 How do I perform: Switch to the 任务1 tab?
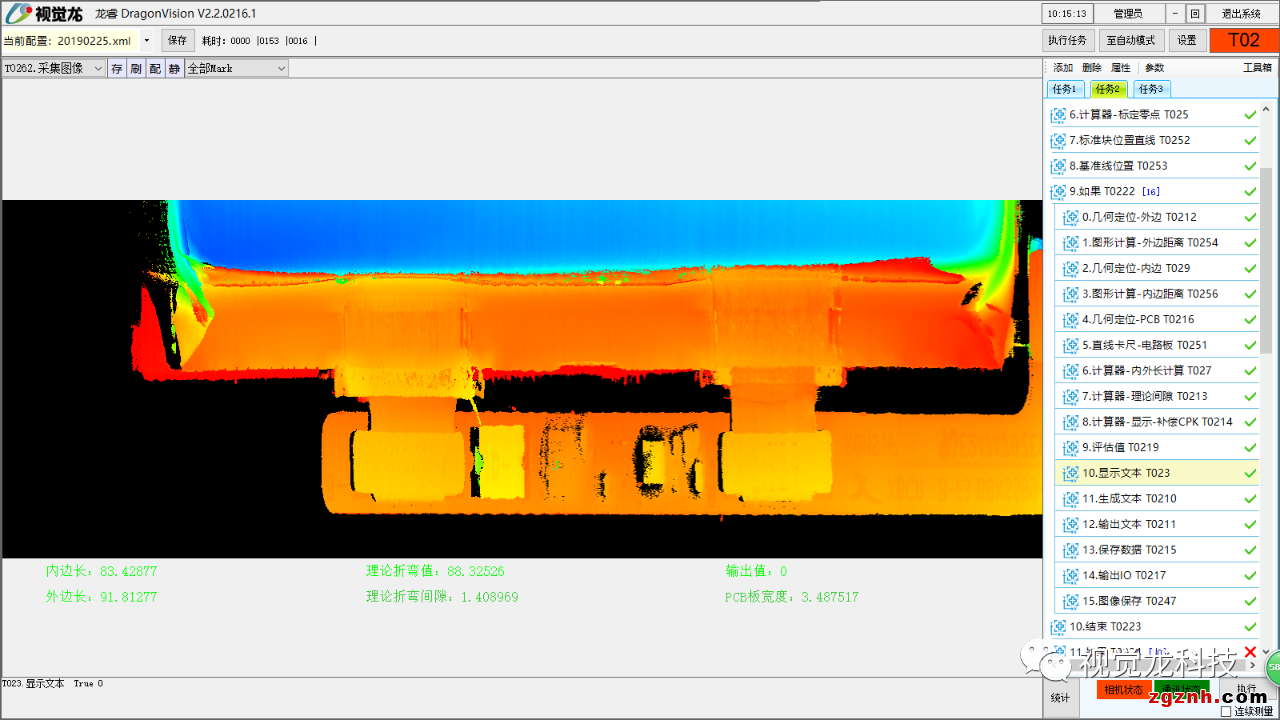[1065, 89]
